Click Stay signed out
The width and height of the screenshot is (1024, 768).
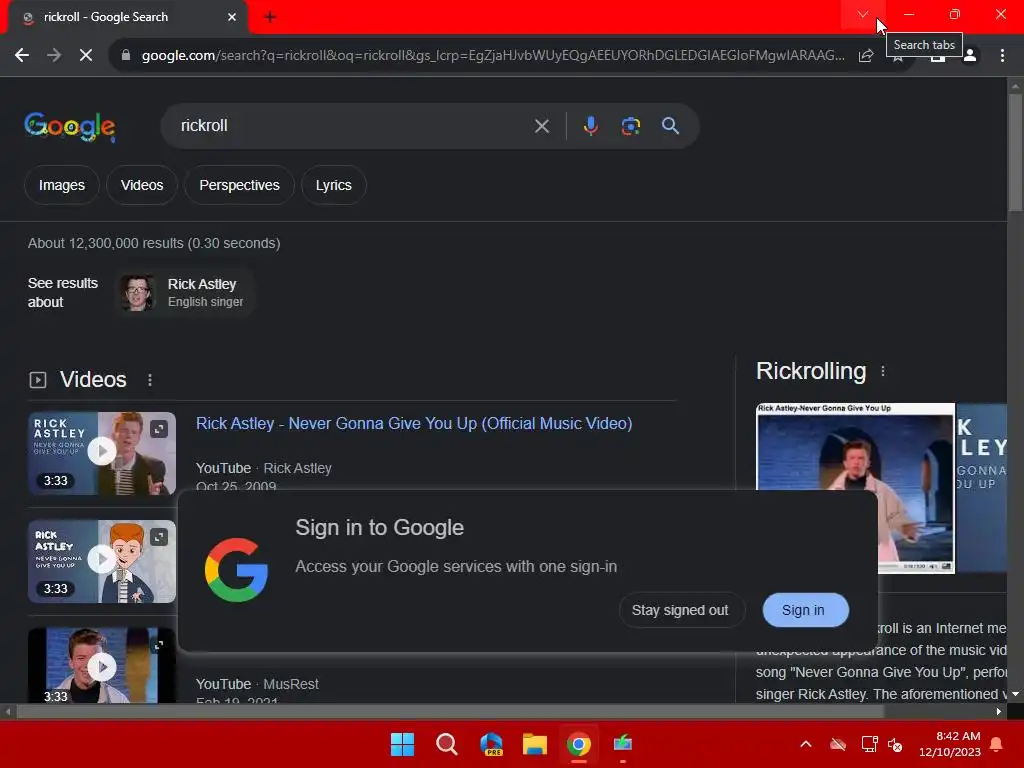coord(680,610)
